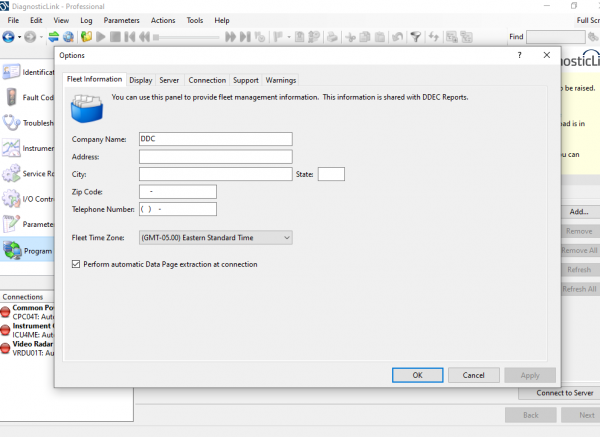600x437 pixels.
Task: Switch to the Connection tab
Action: click(207, 80)
